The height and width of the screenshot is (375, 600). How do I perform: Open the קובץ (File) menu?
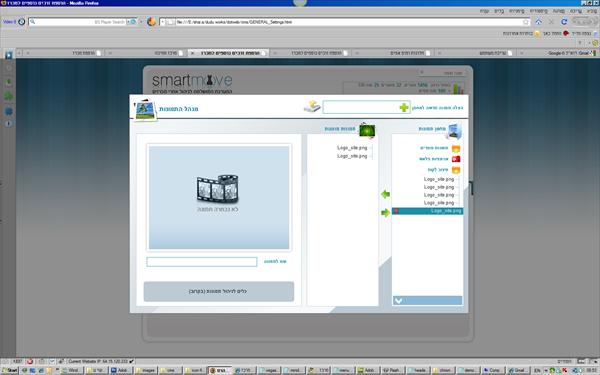pos(592,11)
